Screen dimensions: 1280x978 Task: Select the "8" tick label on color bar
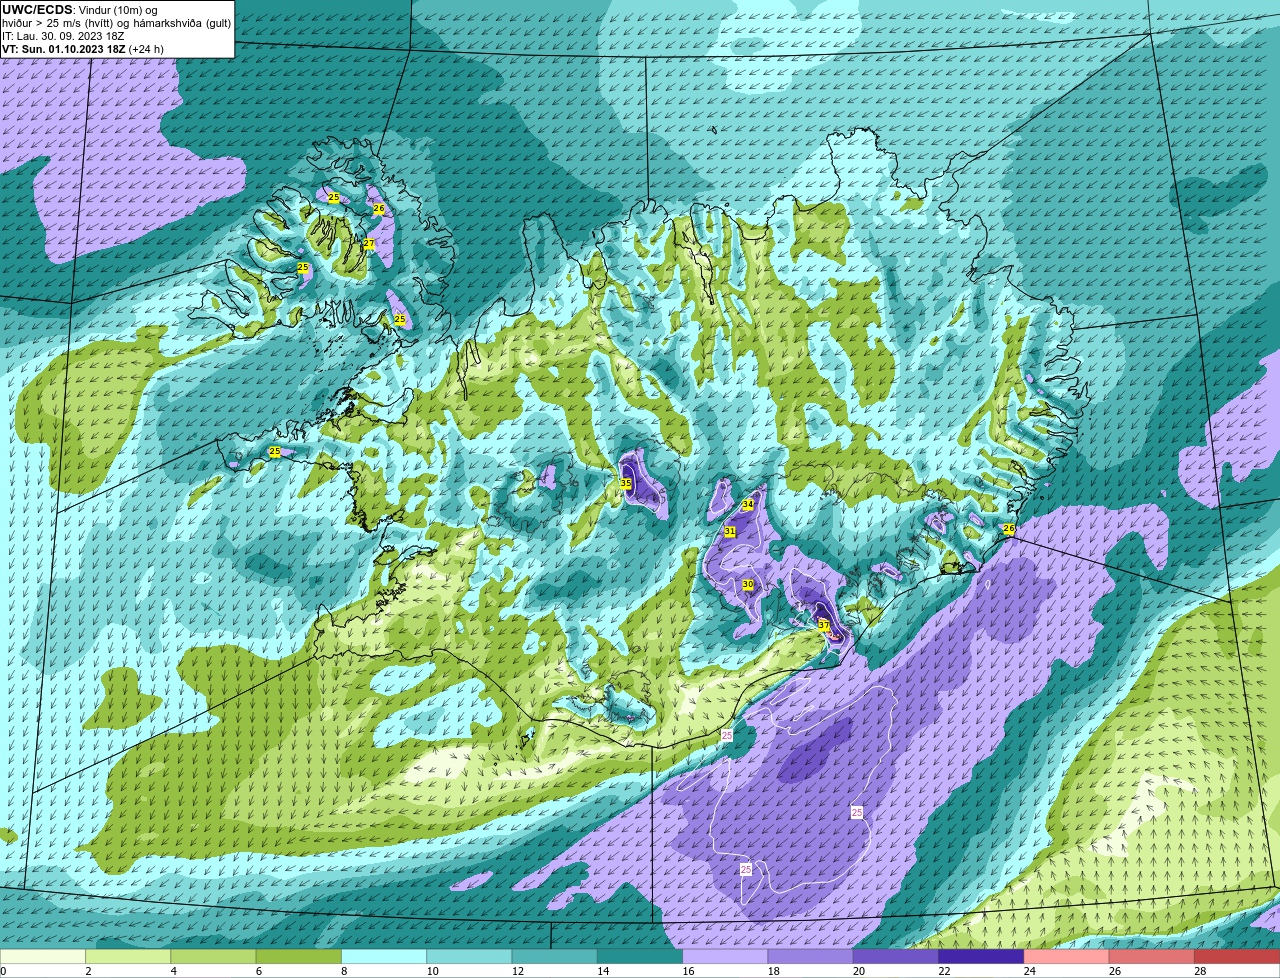pyautogui.click(x=344, y=971)
